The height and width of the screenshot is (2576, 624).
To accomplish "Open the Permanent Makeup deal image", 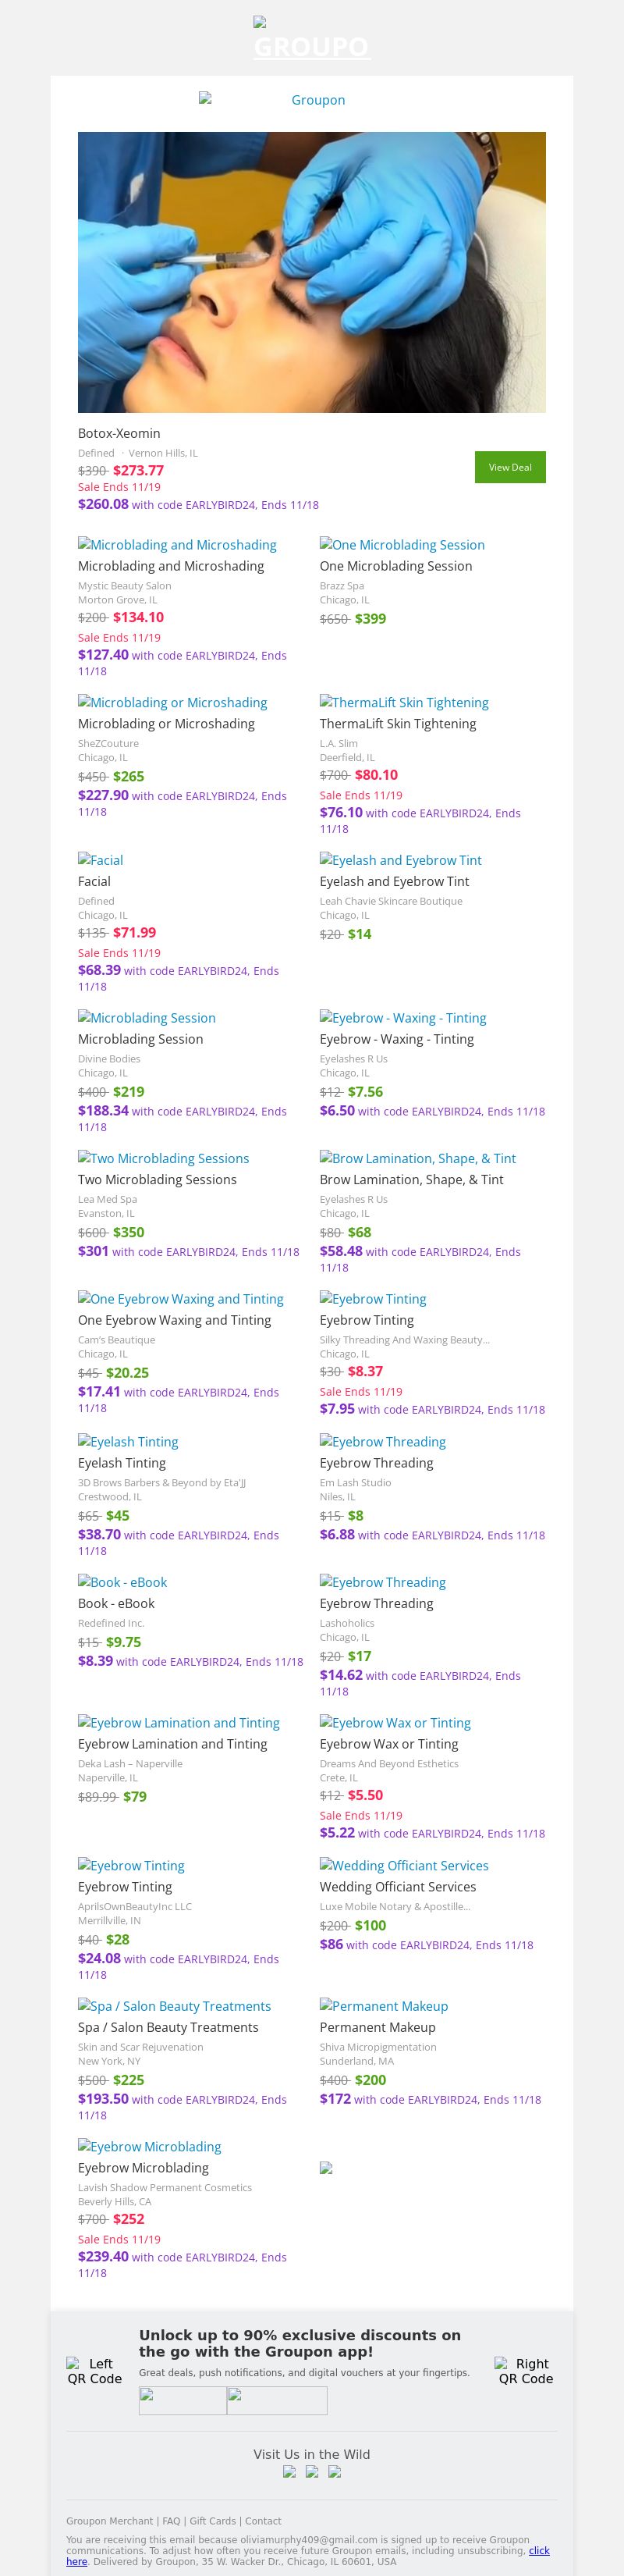I will coord(383,2006).
